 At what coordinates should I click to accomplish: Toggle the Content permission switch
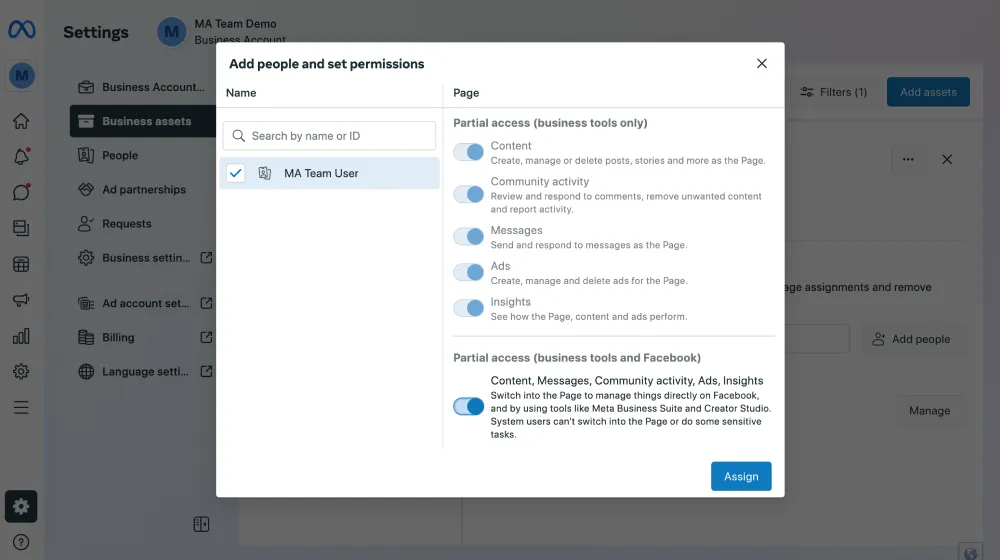(468, 152)
